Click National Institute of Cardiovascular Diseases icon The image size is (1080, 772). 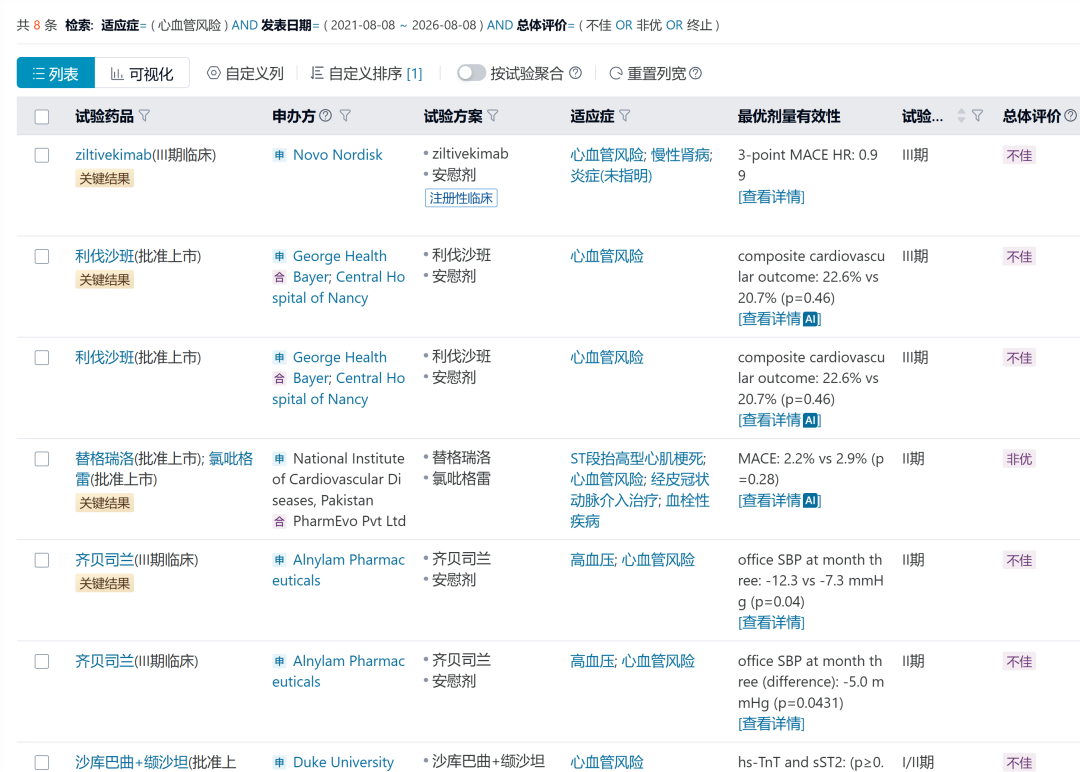[x=279, y=459]
